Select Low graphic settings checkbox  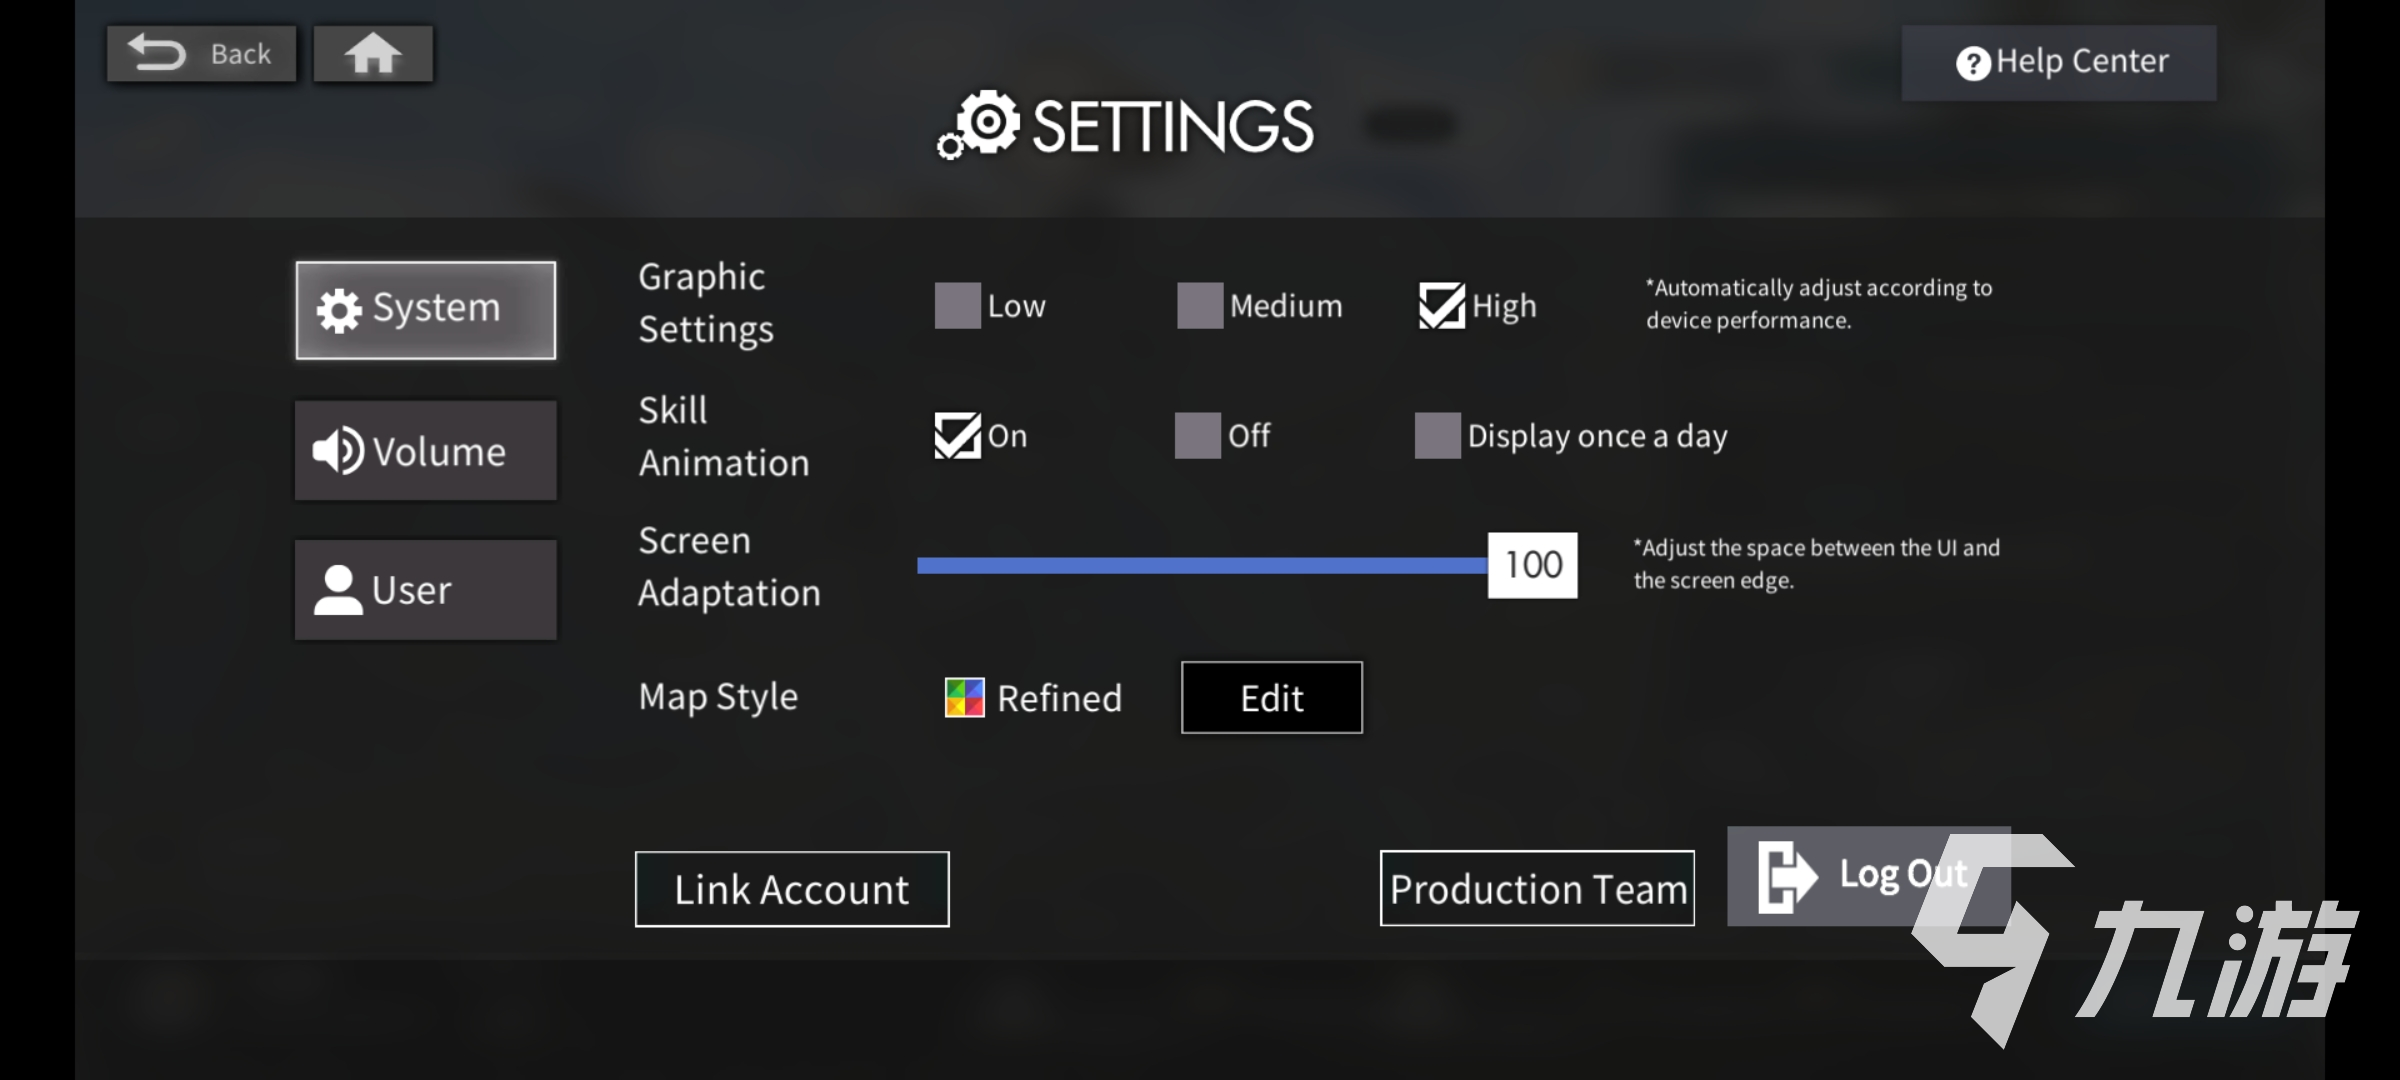pos(955,306)
